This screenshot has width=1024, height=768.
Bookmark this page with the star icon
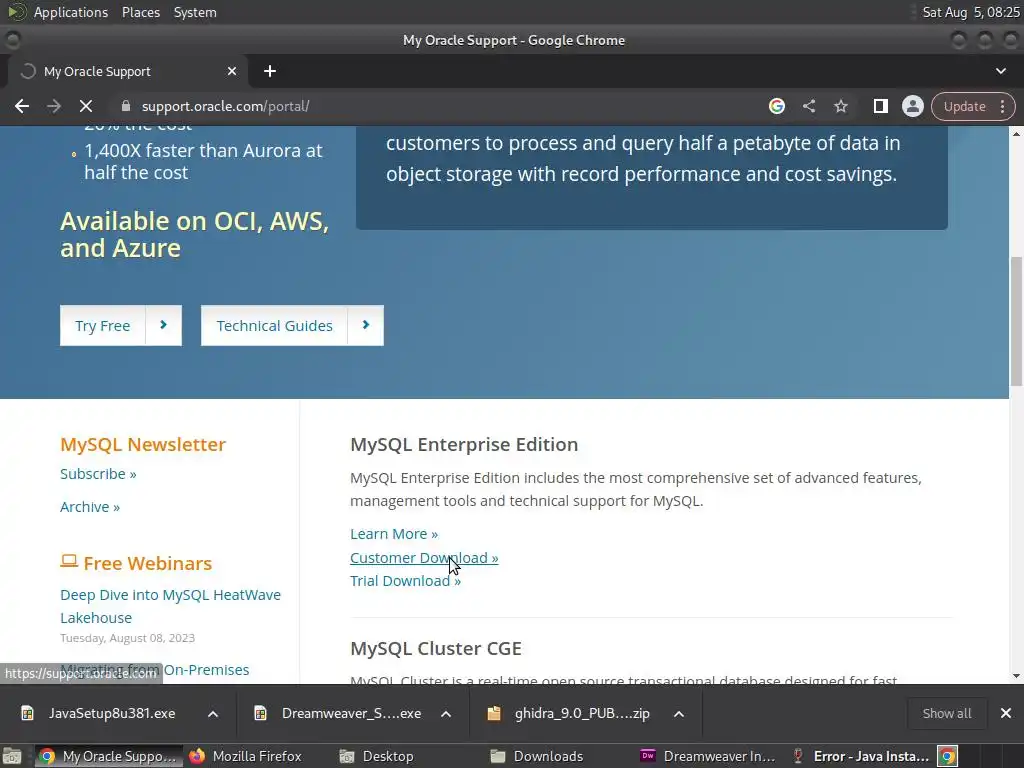(x=841, y=106)
